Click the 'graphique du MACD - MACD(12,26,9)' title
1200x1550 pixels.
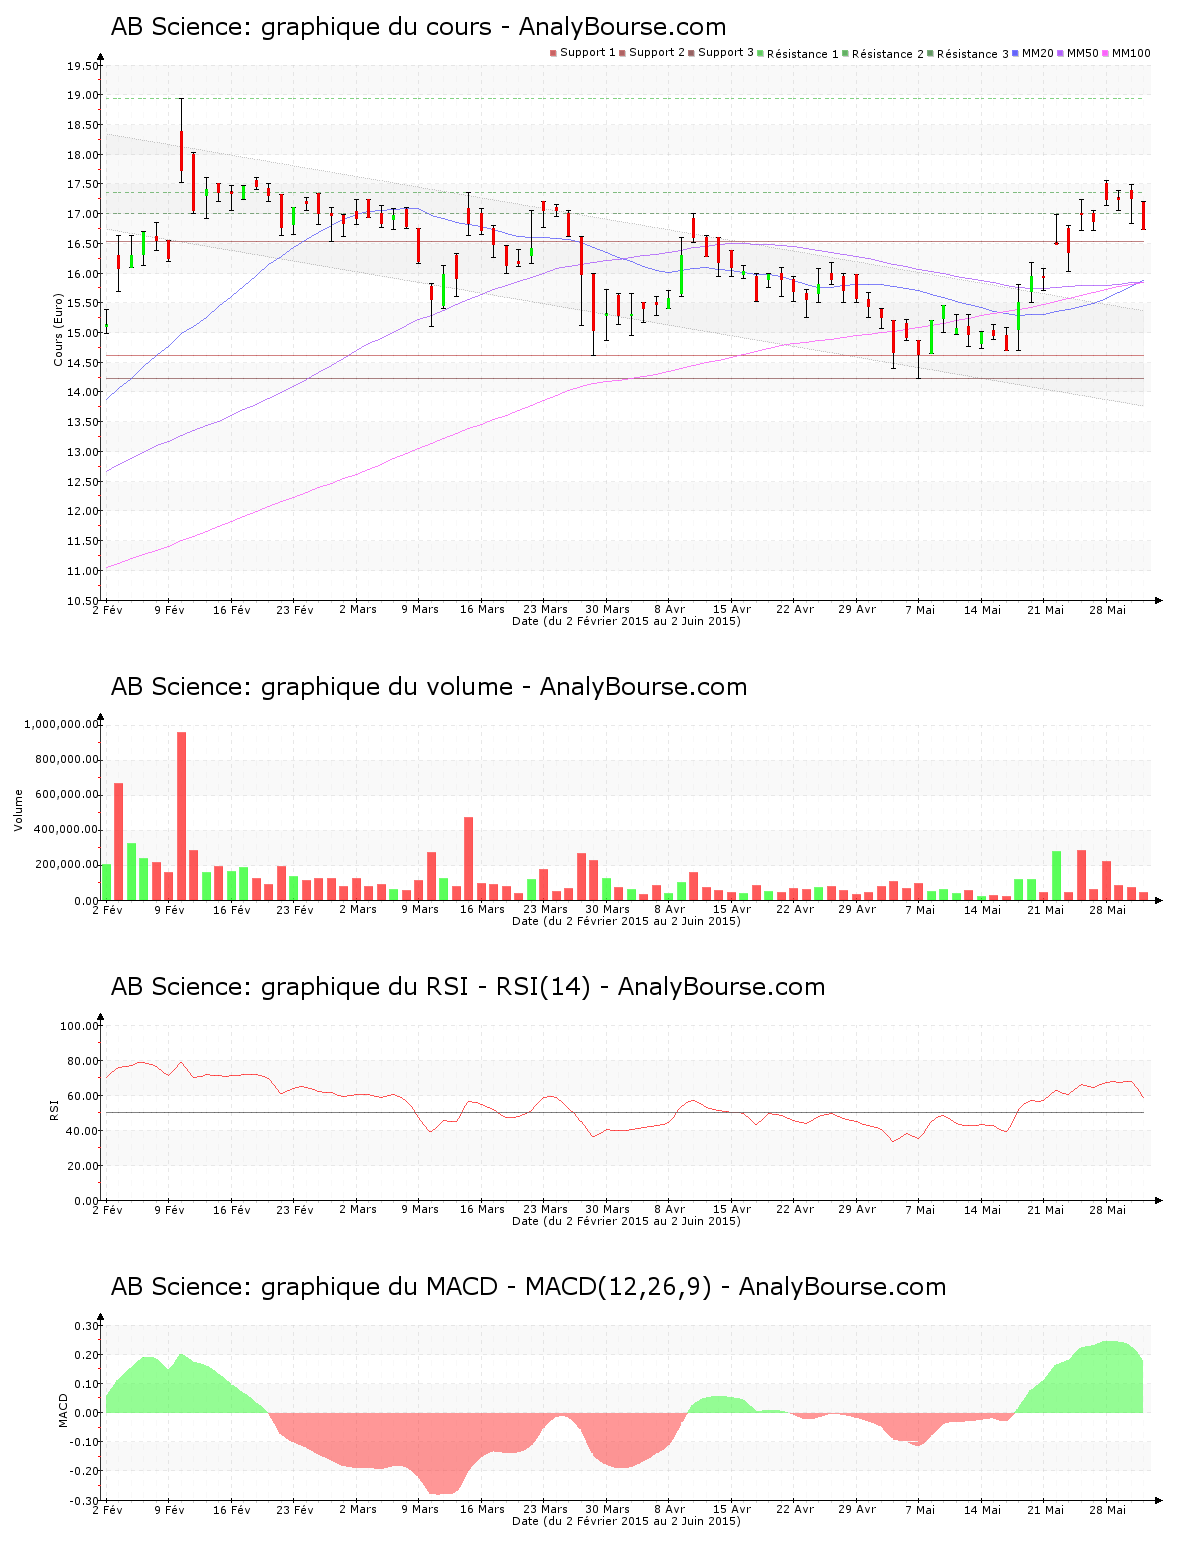point(528,1287)
